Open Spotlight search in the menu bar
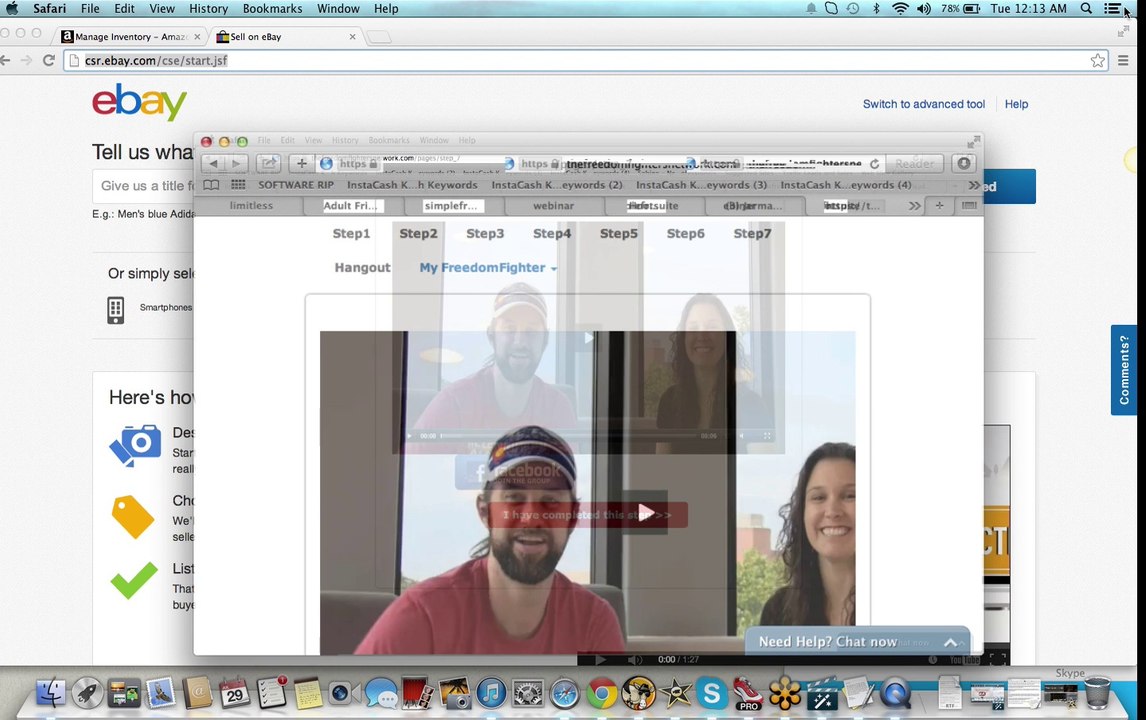The height and width of the screenshot is (720, 1146). [x=1086, y=9]
